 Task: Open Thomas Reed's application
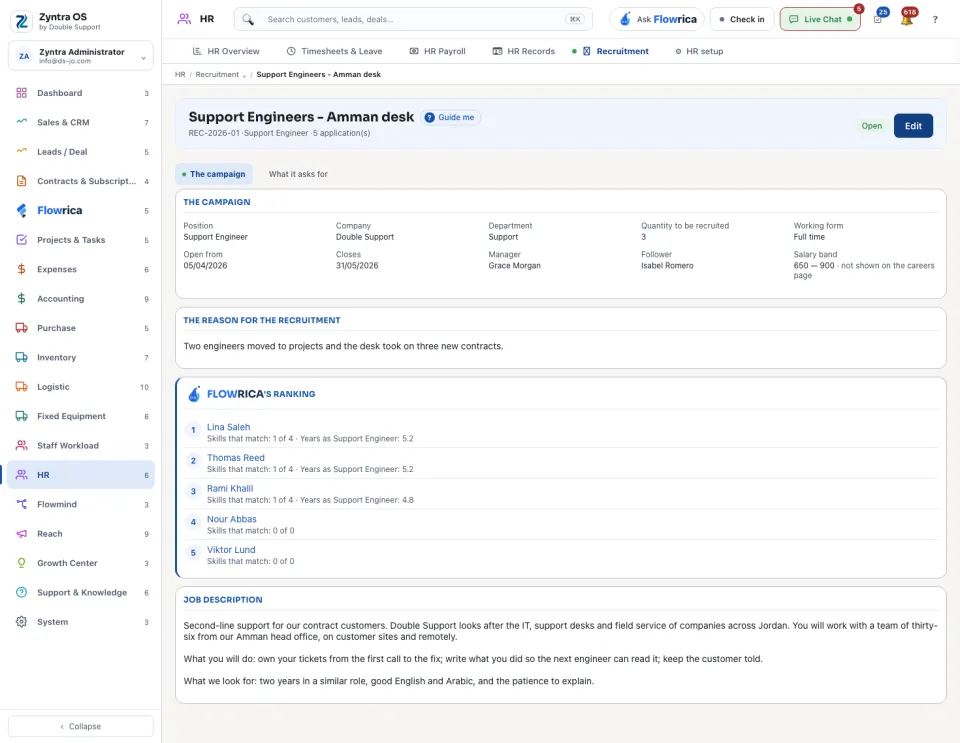click(236, 458)
